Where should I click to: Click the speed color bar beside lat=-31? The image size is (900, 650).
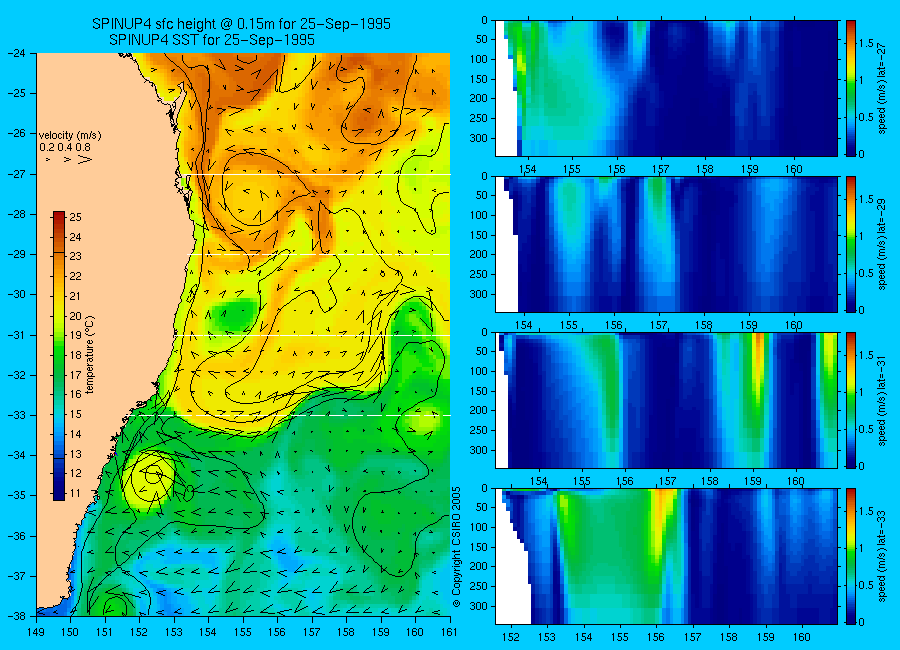(851, 400)
